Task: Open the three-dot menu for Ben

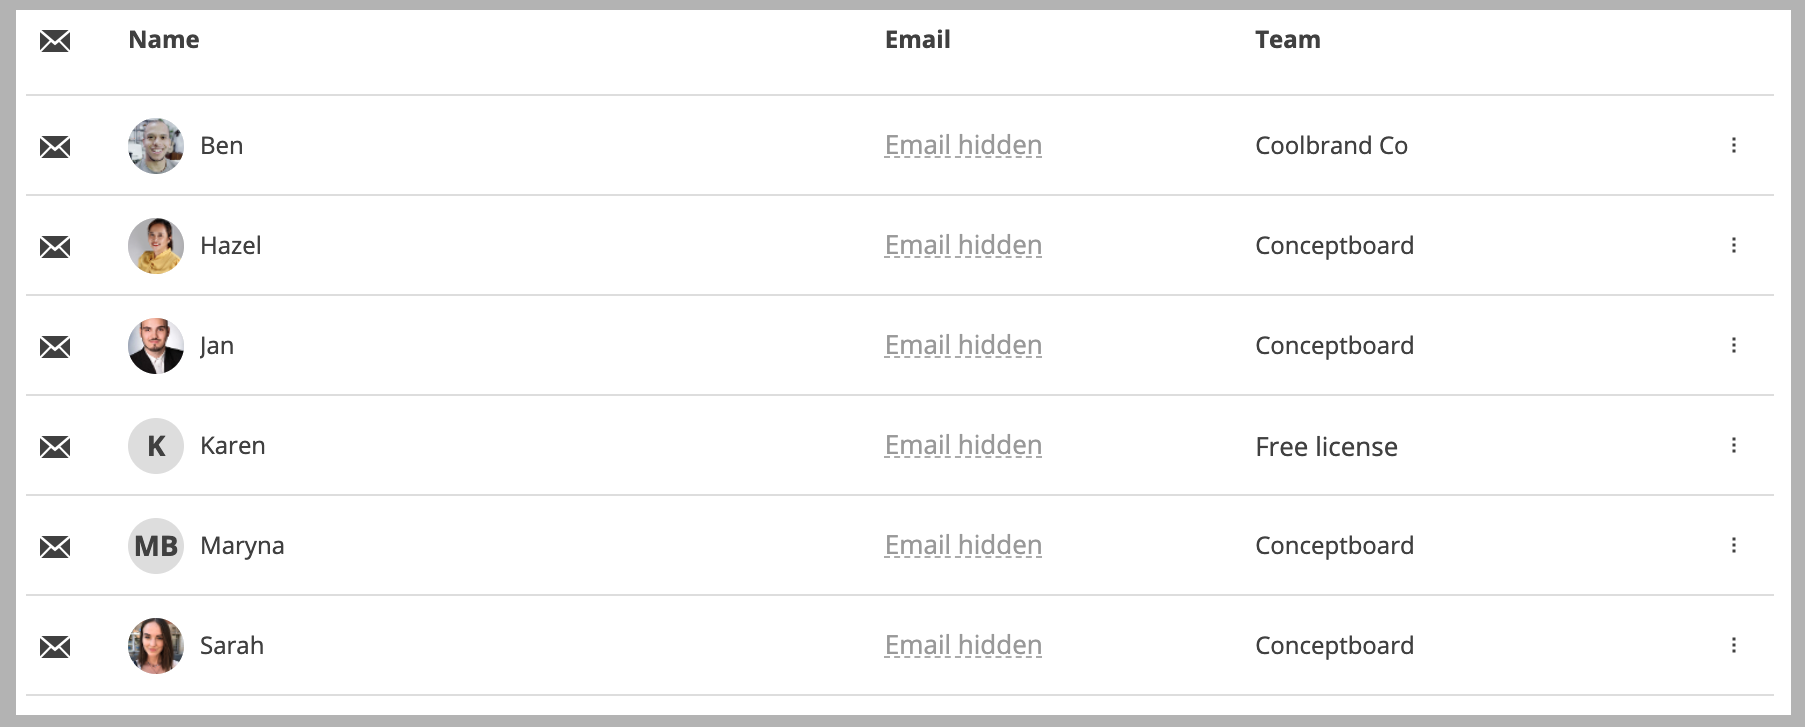Action: (x=1733, y=145)
